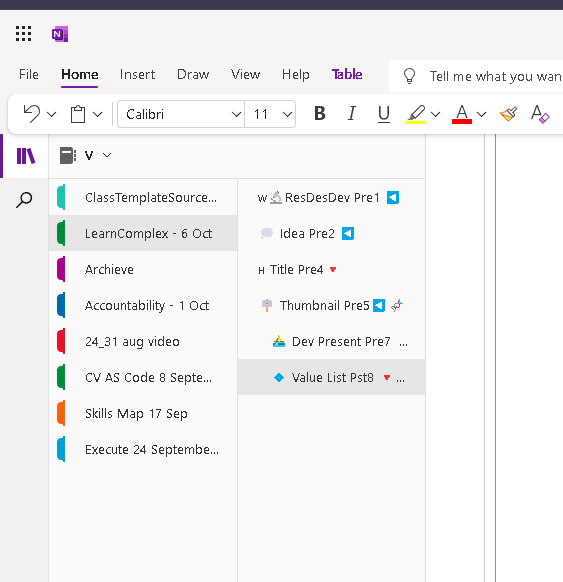Image resolution: width=563 pixels, height=582 pixels.
Task: Open the app launcher waffle grid
Action: 23,34
